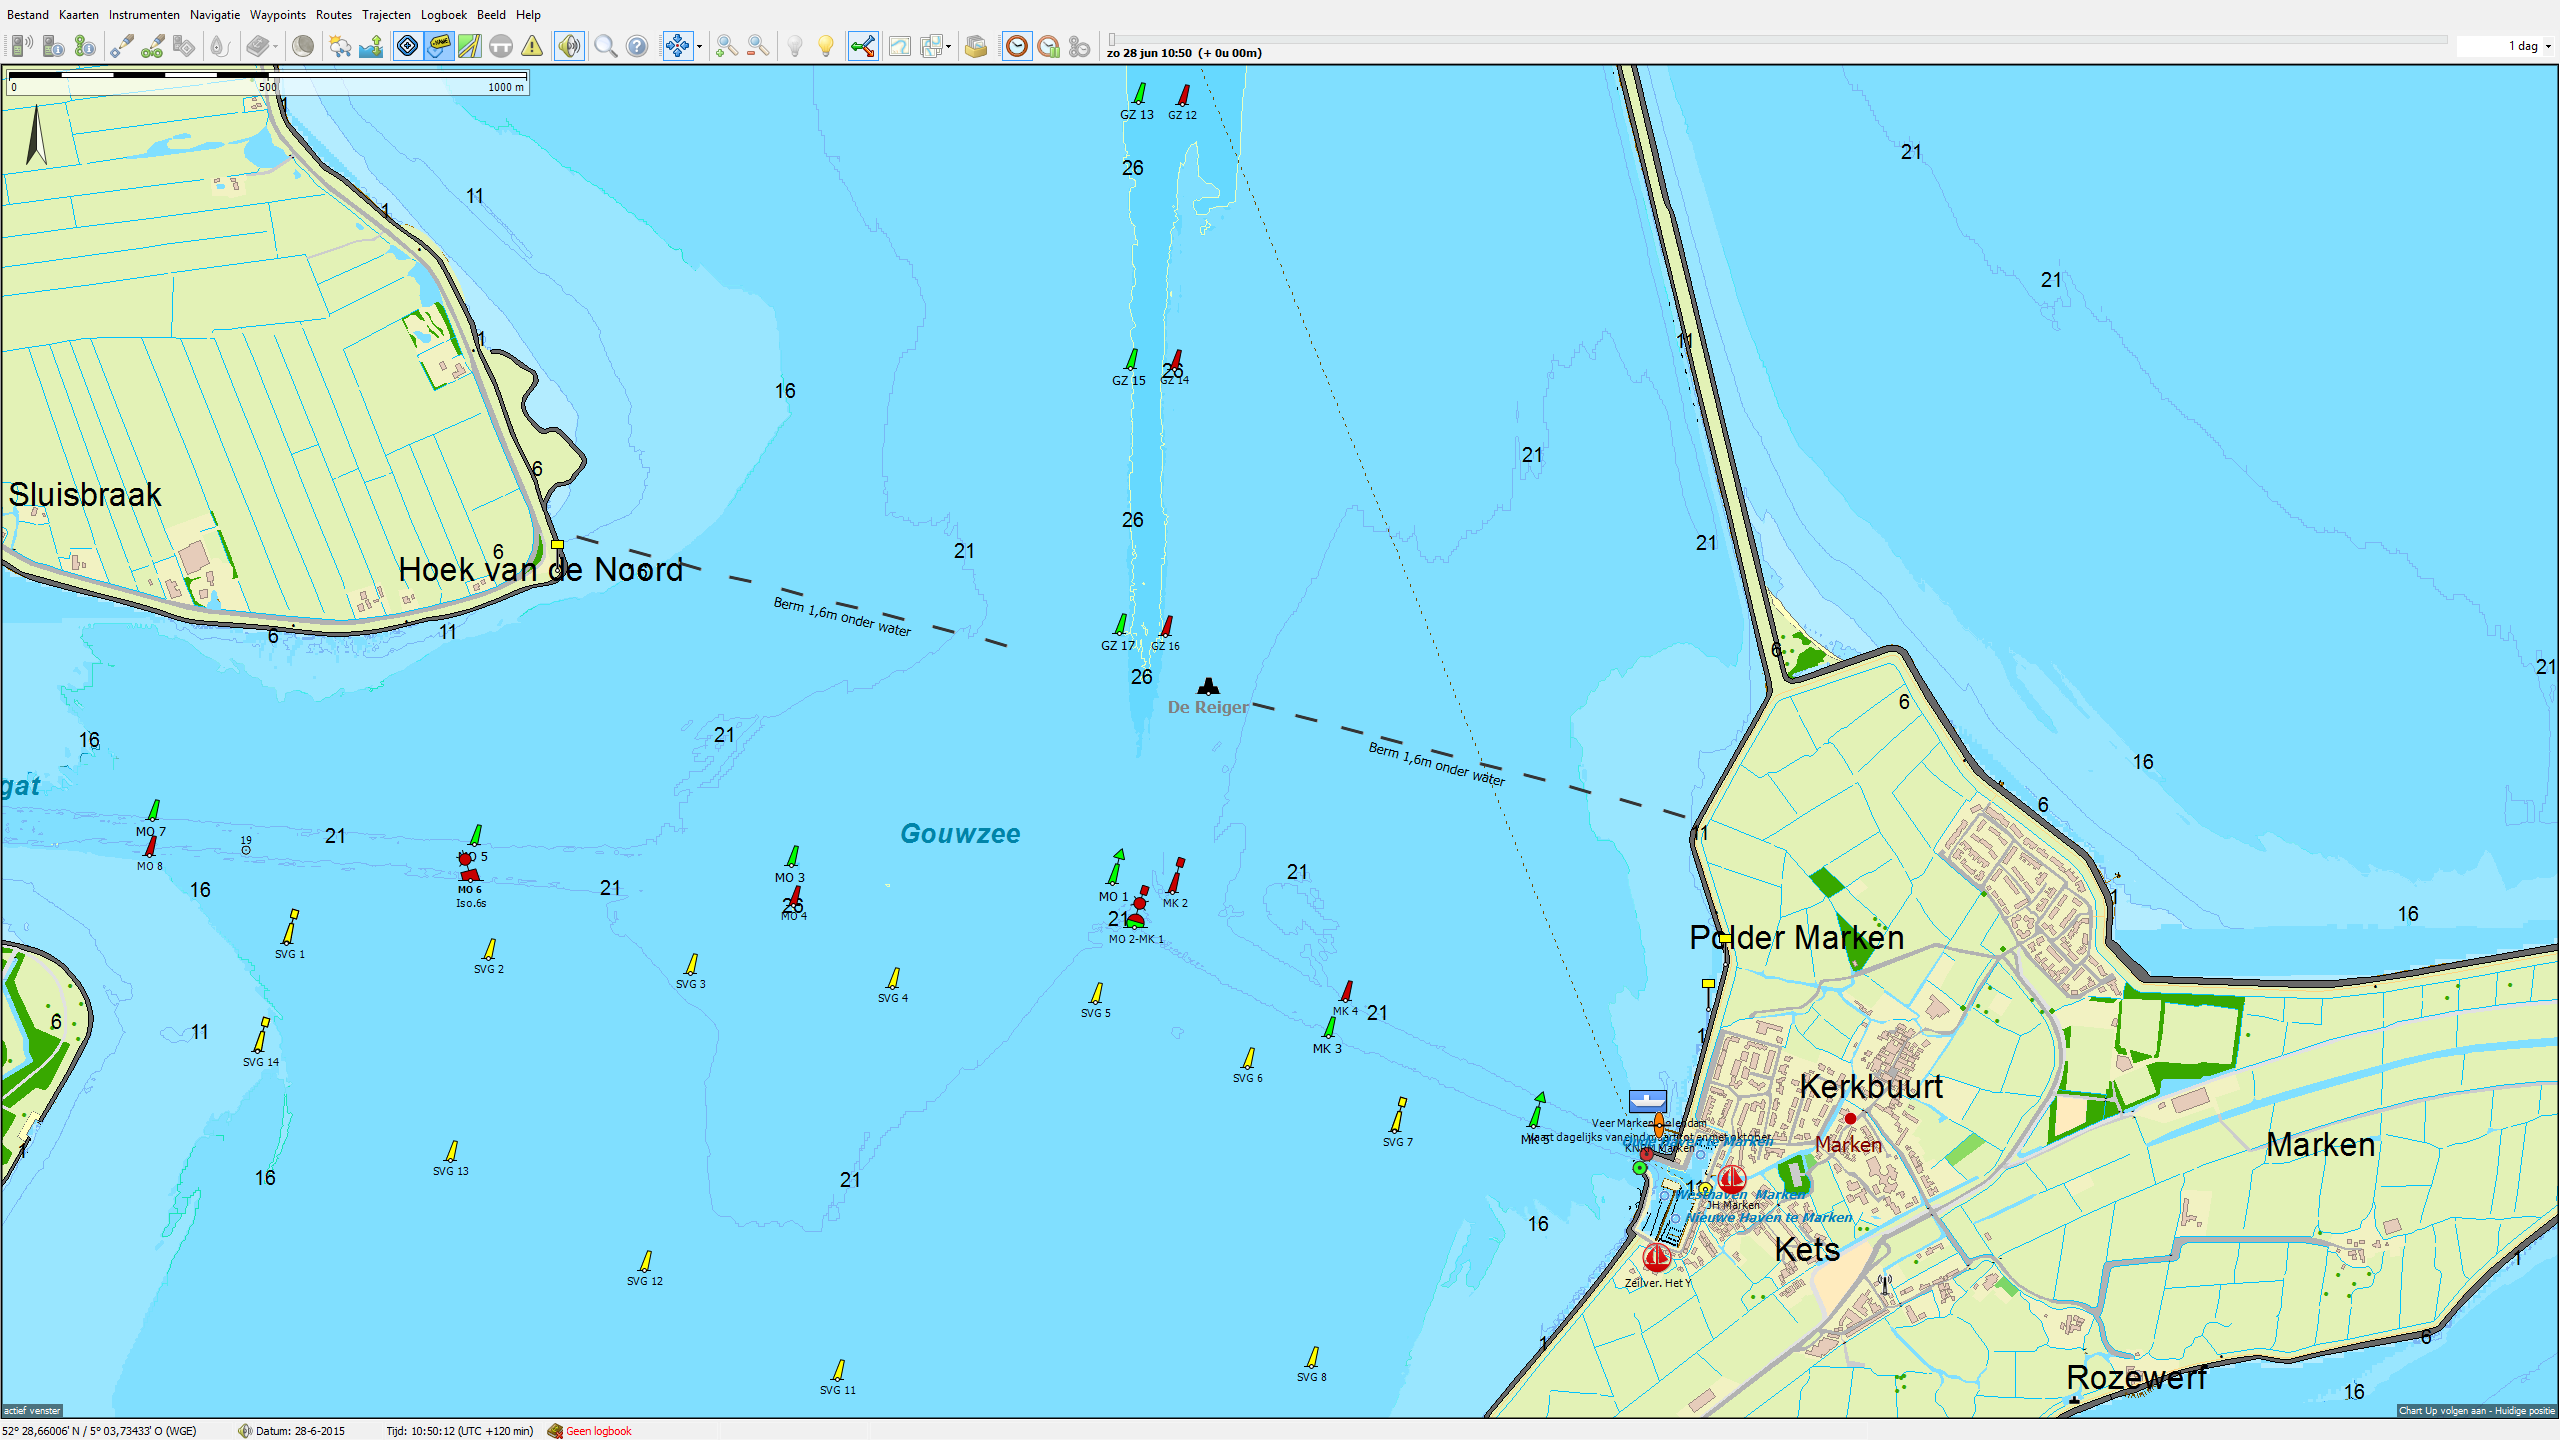This screenshot has width=2560, height=1440.
Task: Click the SVG 4 yellow buoy
Action: (x=894, y=978)
